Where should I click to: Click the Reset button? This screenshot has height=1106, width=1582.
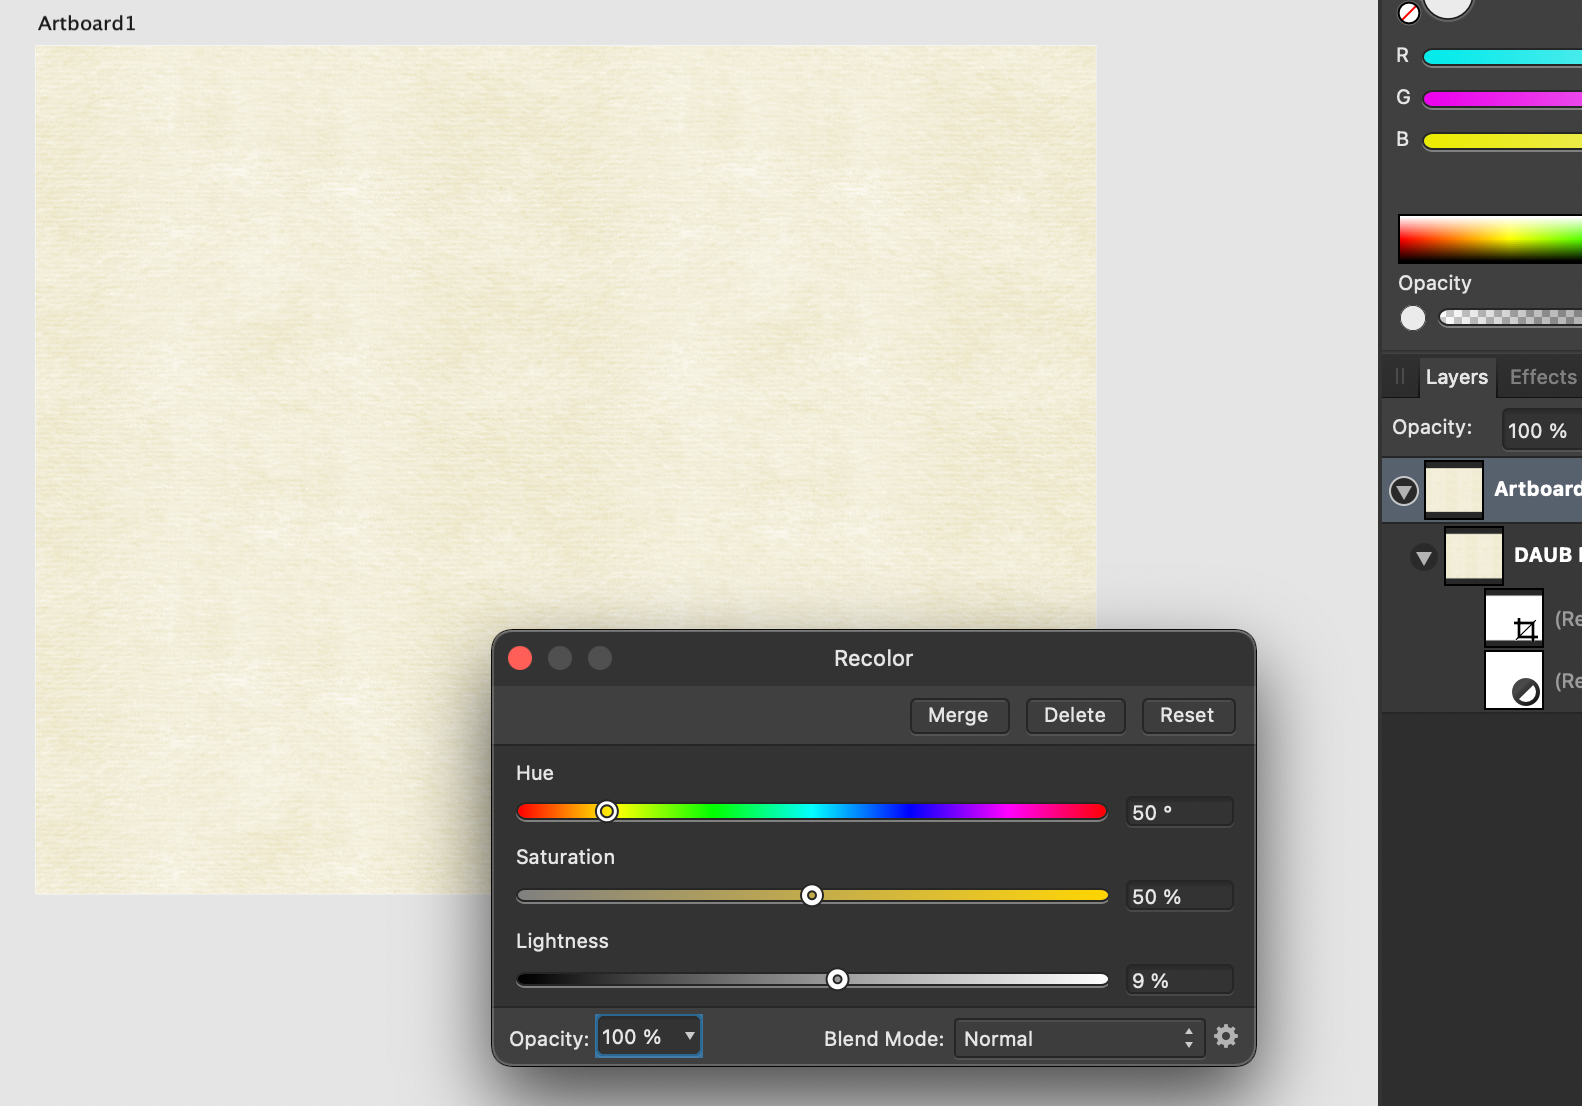pos(1187,715)
